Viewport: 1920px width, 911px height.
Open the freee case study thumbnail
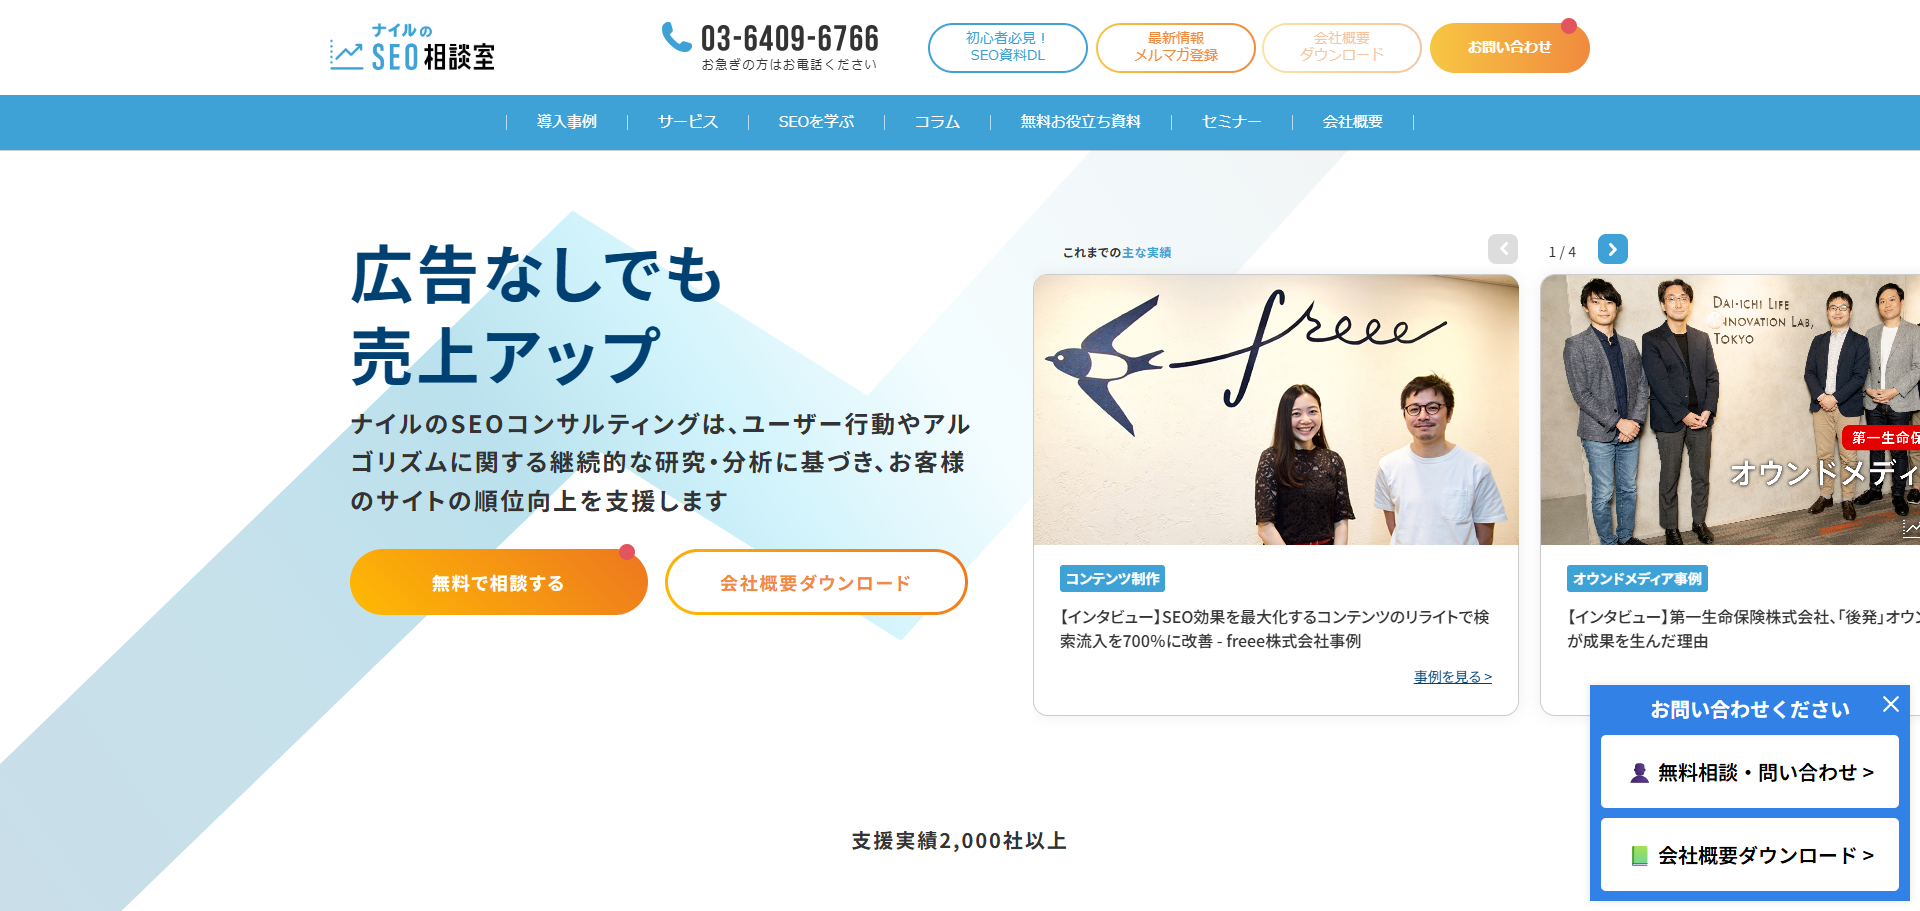[1276, 410]
